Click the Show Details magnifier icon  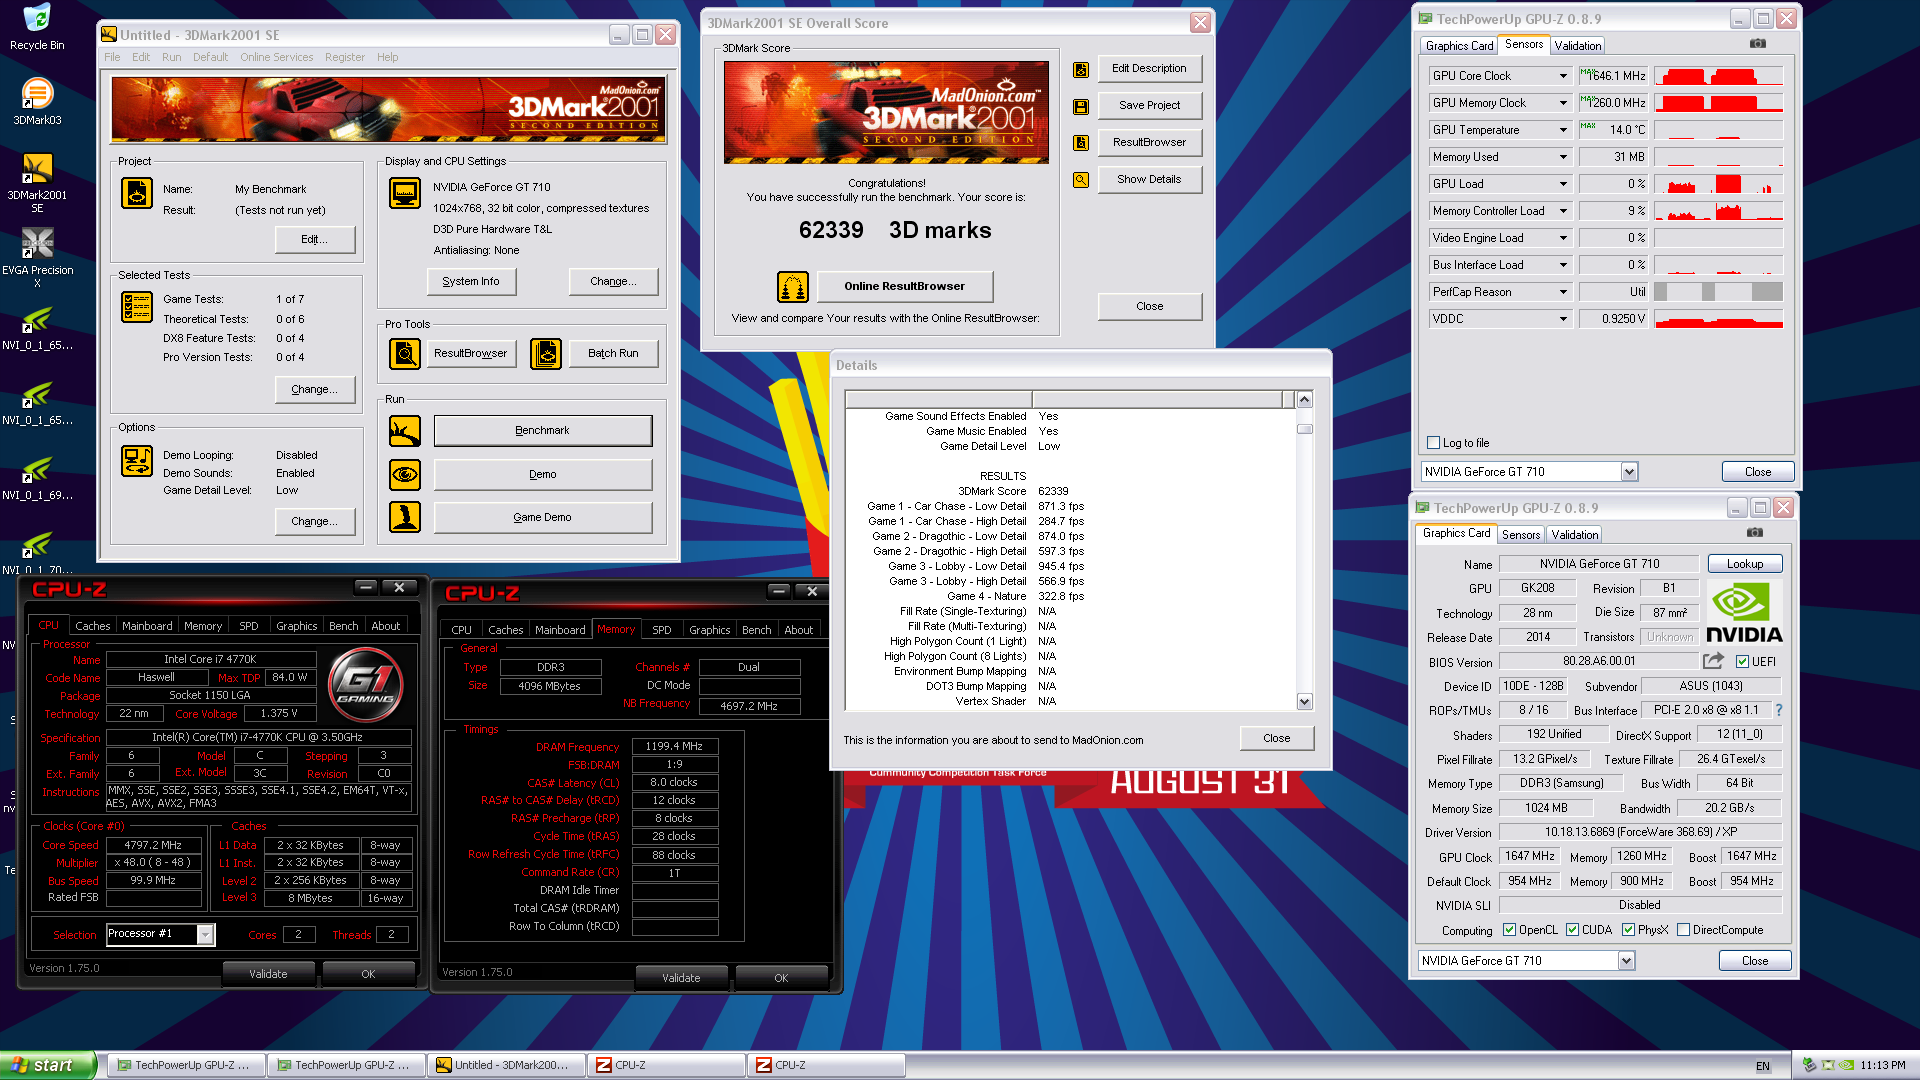point(1081,180)
